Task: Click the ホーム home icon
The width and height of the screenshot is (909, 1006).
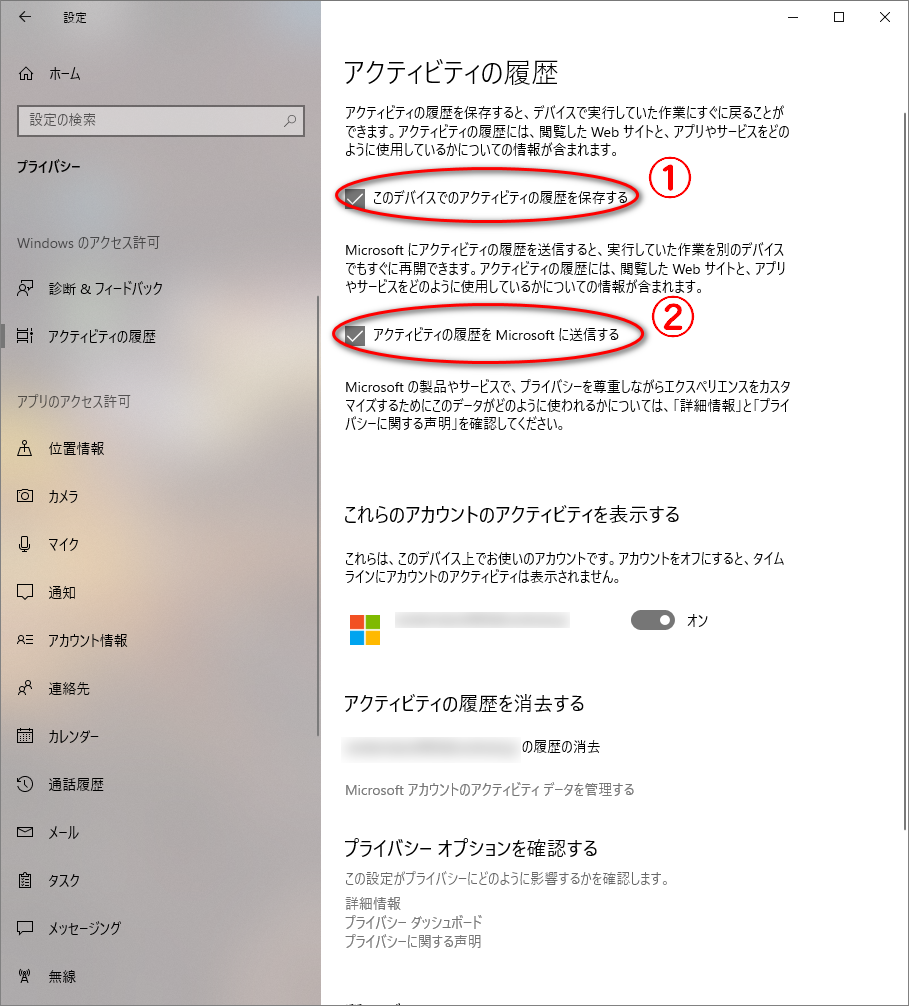Action: 27,74
